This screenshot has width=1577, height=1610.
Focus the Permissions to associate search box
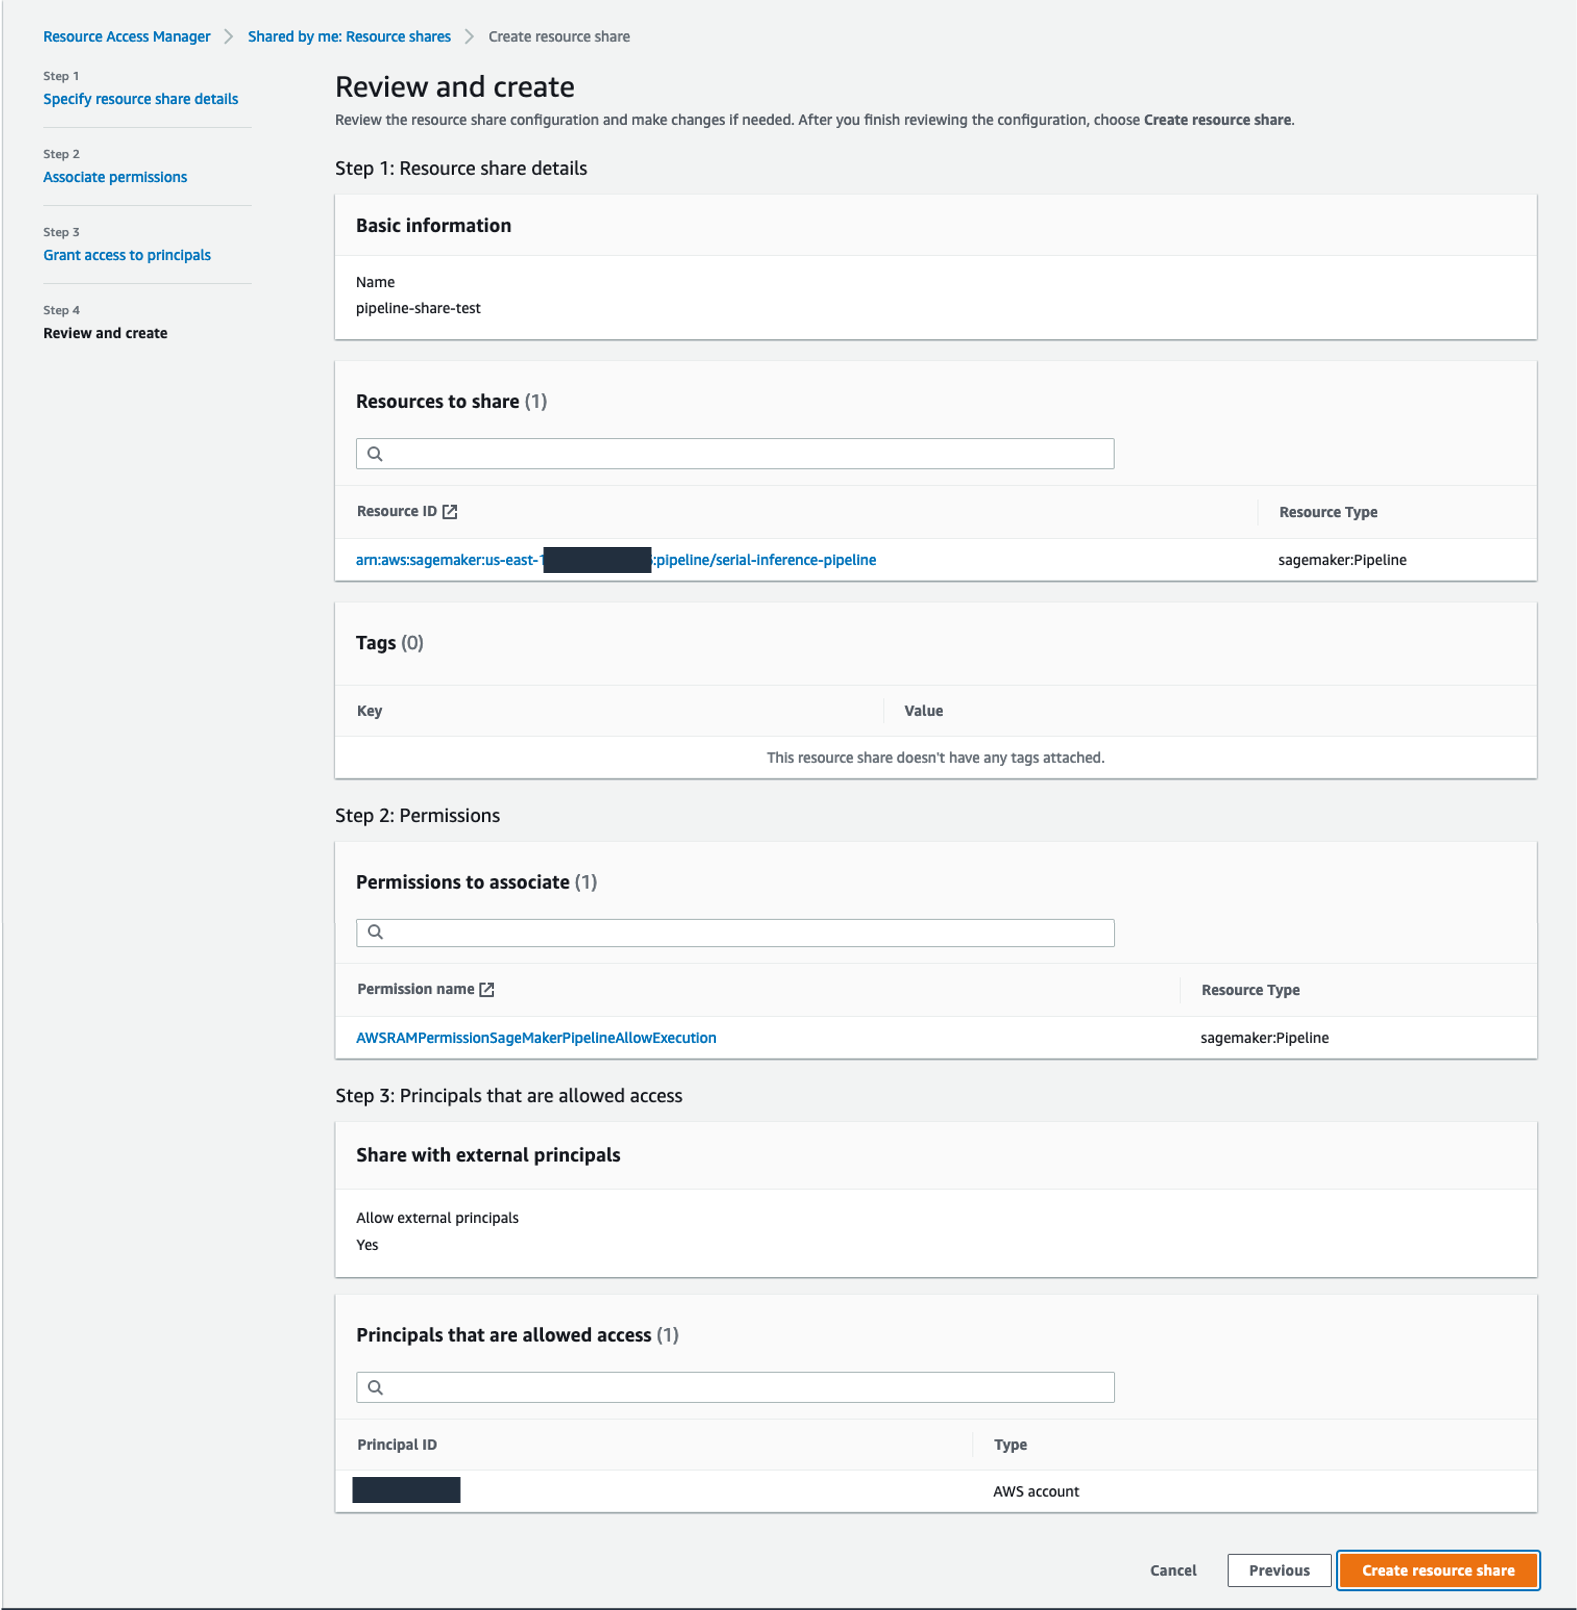click(x=745, y=932)
